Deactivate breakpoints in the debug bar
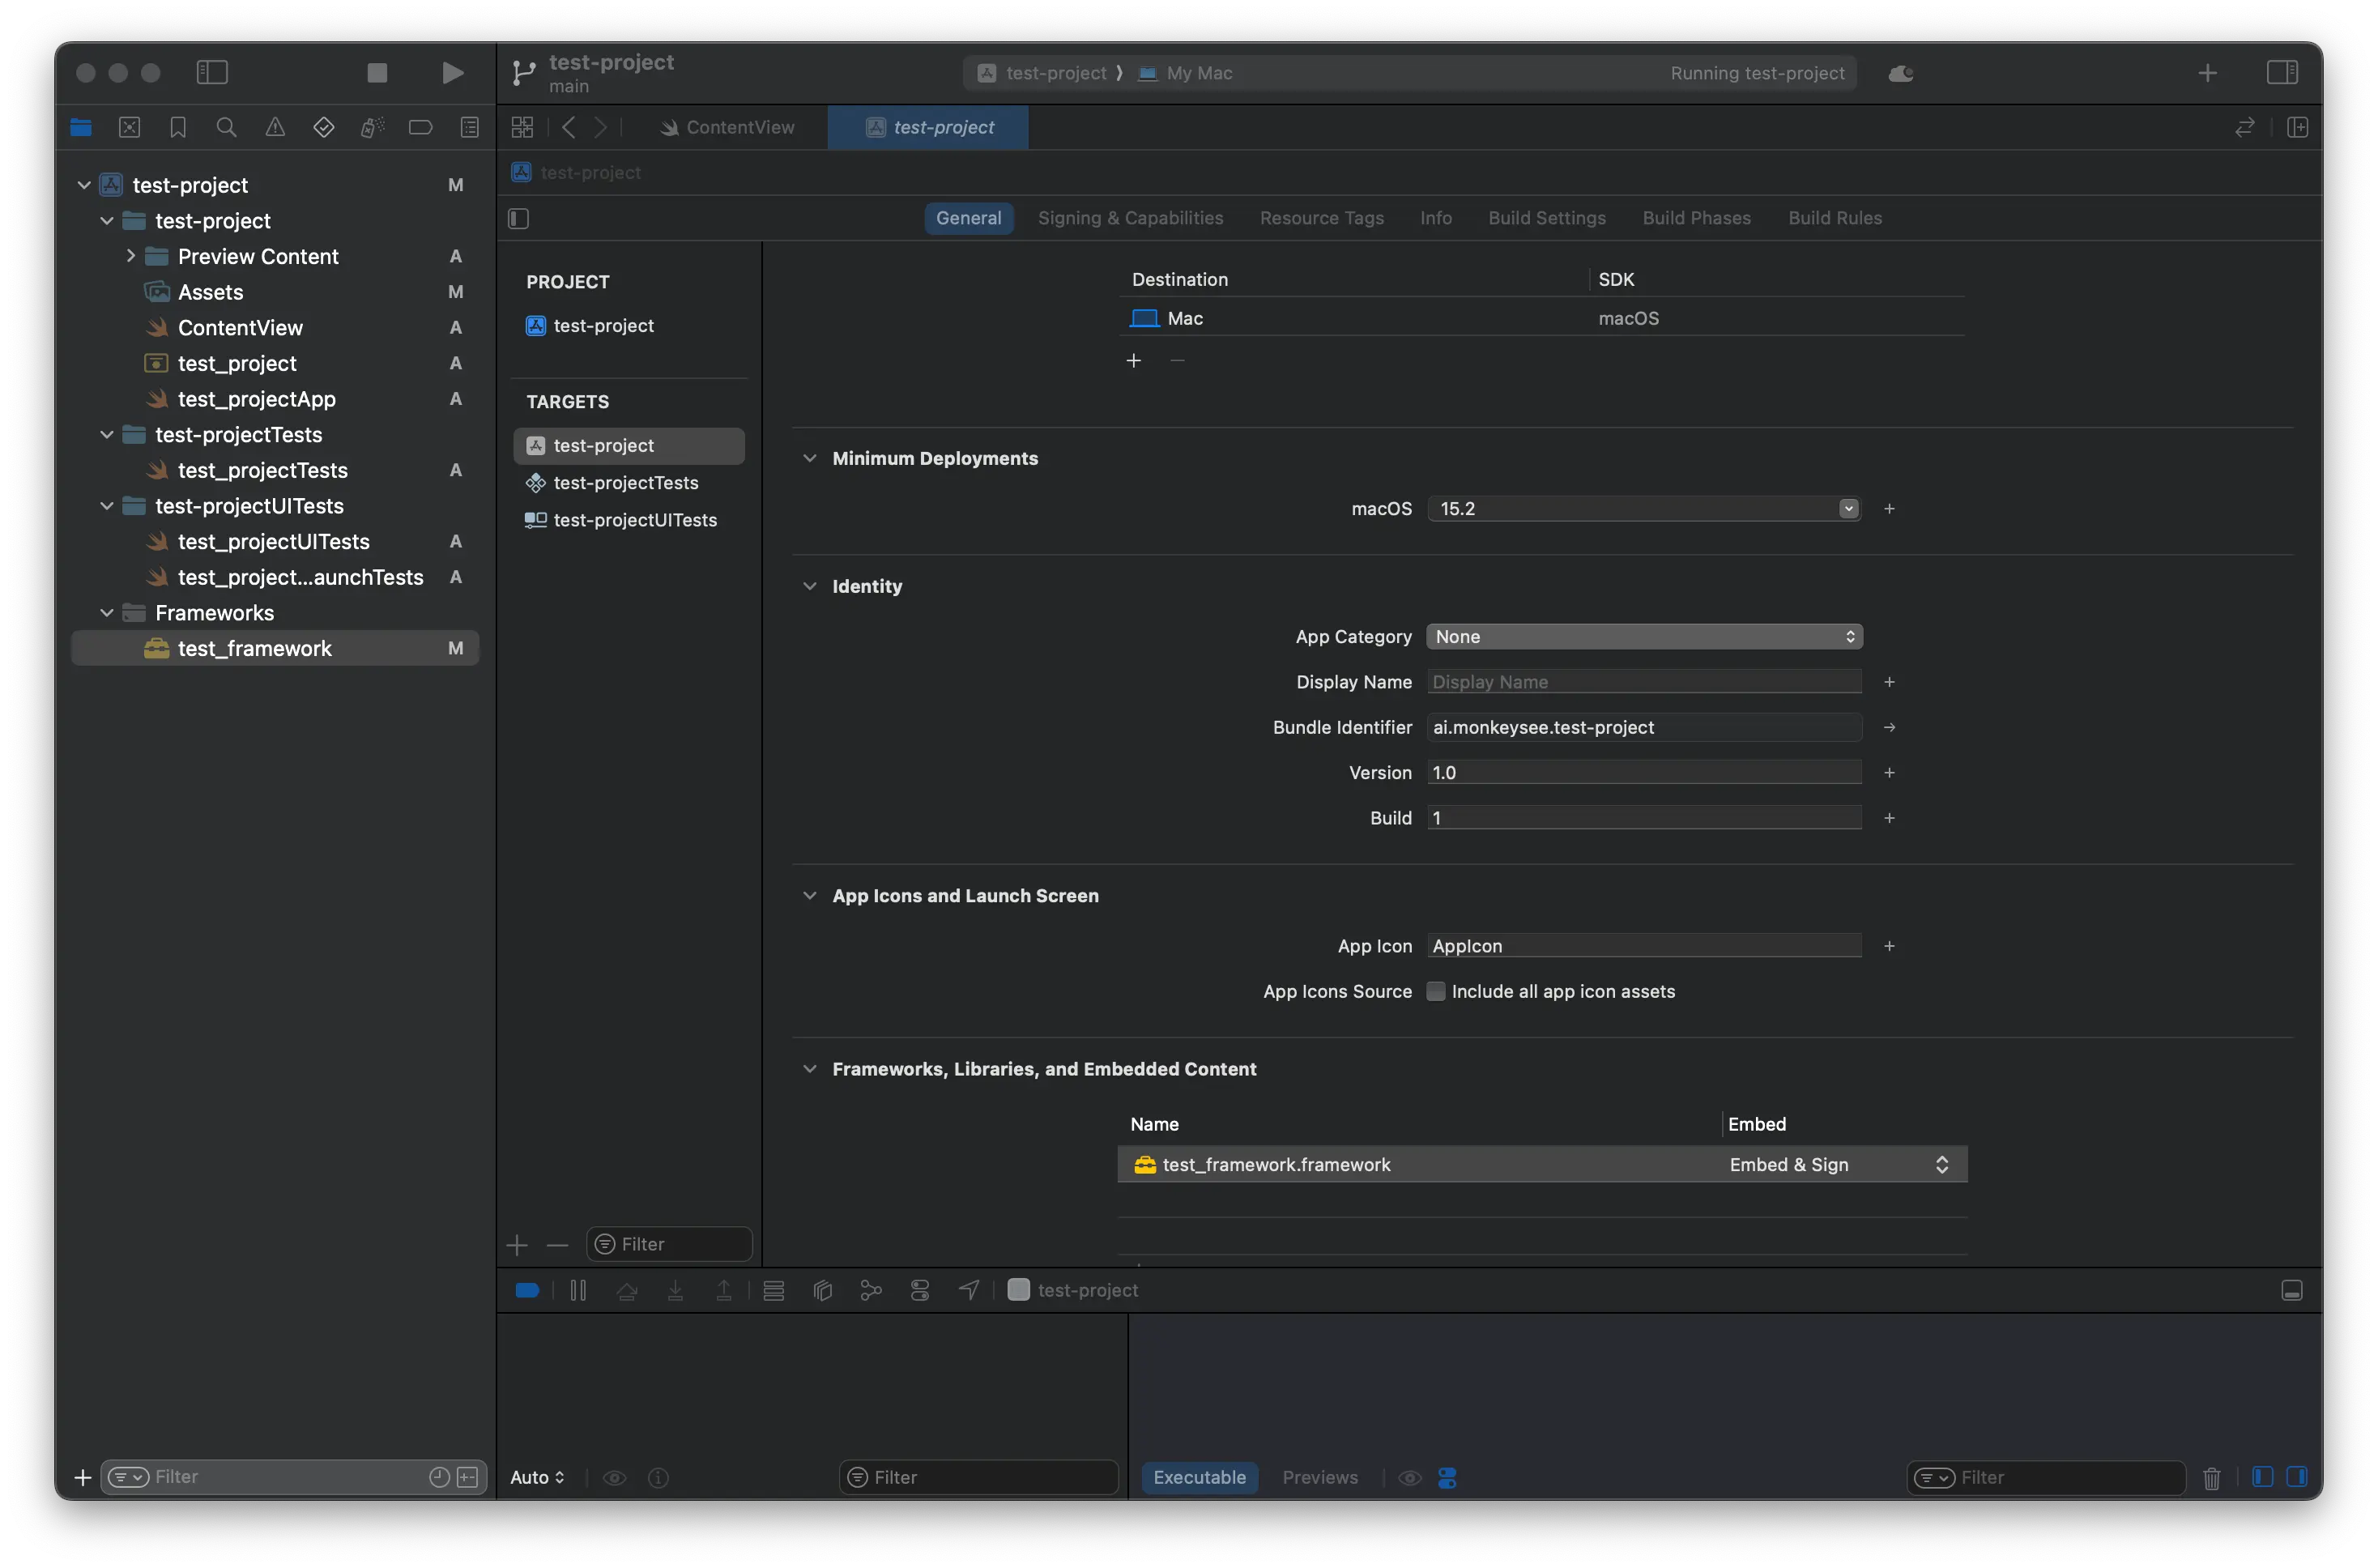The width and height of the screenshot is (2378, 1568). pos(527,1290)
